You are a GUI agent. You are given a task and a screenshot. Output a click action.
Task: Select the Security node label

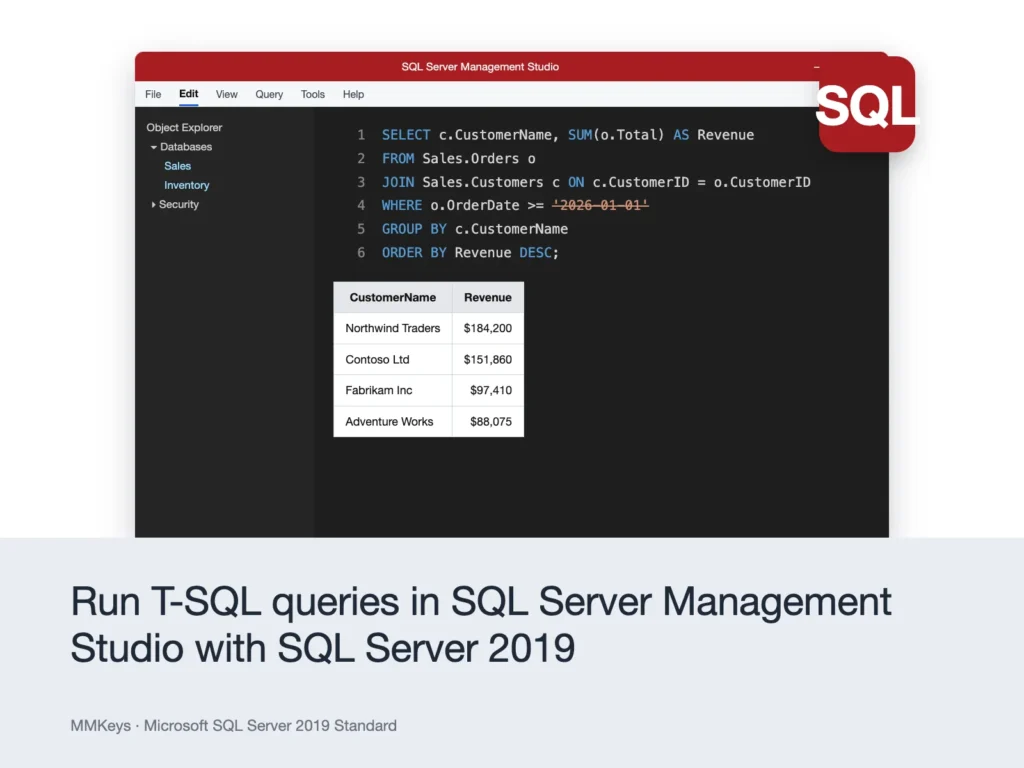179,204
